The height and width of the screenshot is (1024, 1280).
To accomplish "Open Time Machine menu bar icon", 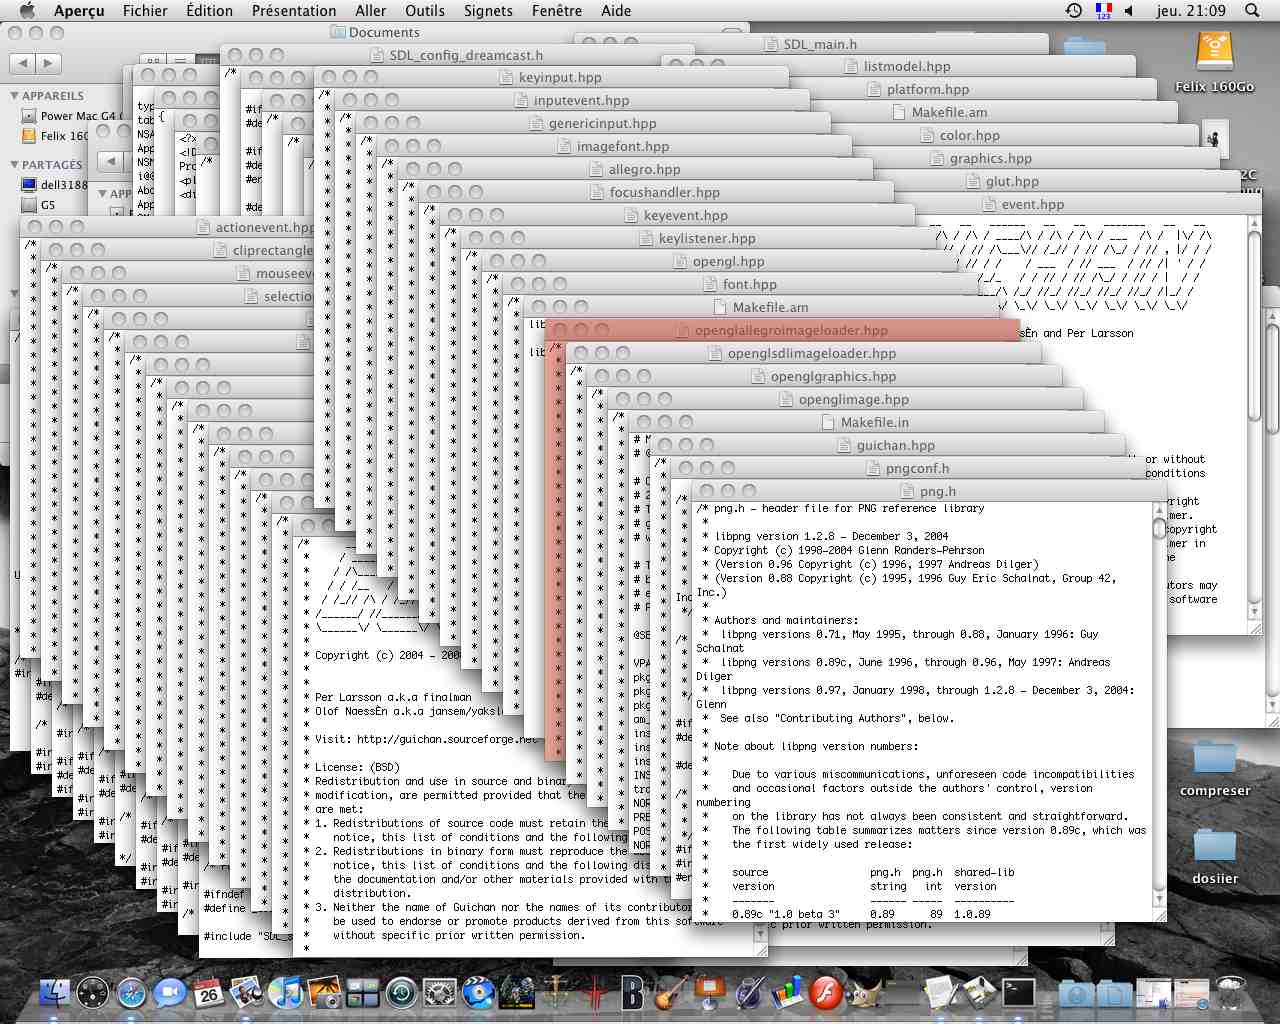I will coord(1073,11).
